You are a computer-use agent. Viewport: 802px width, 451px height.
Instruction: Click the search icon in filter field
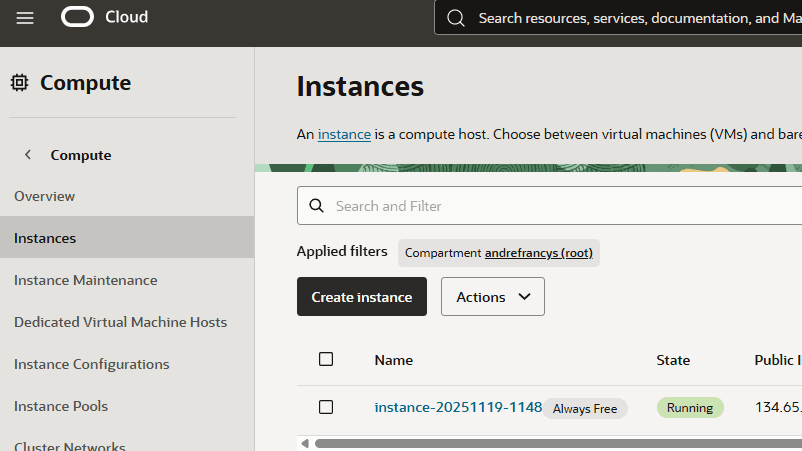[x=316, y=206]
